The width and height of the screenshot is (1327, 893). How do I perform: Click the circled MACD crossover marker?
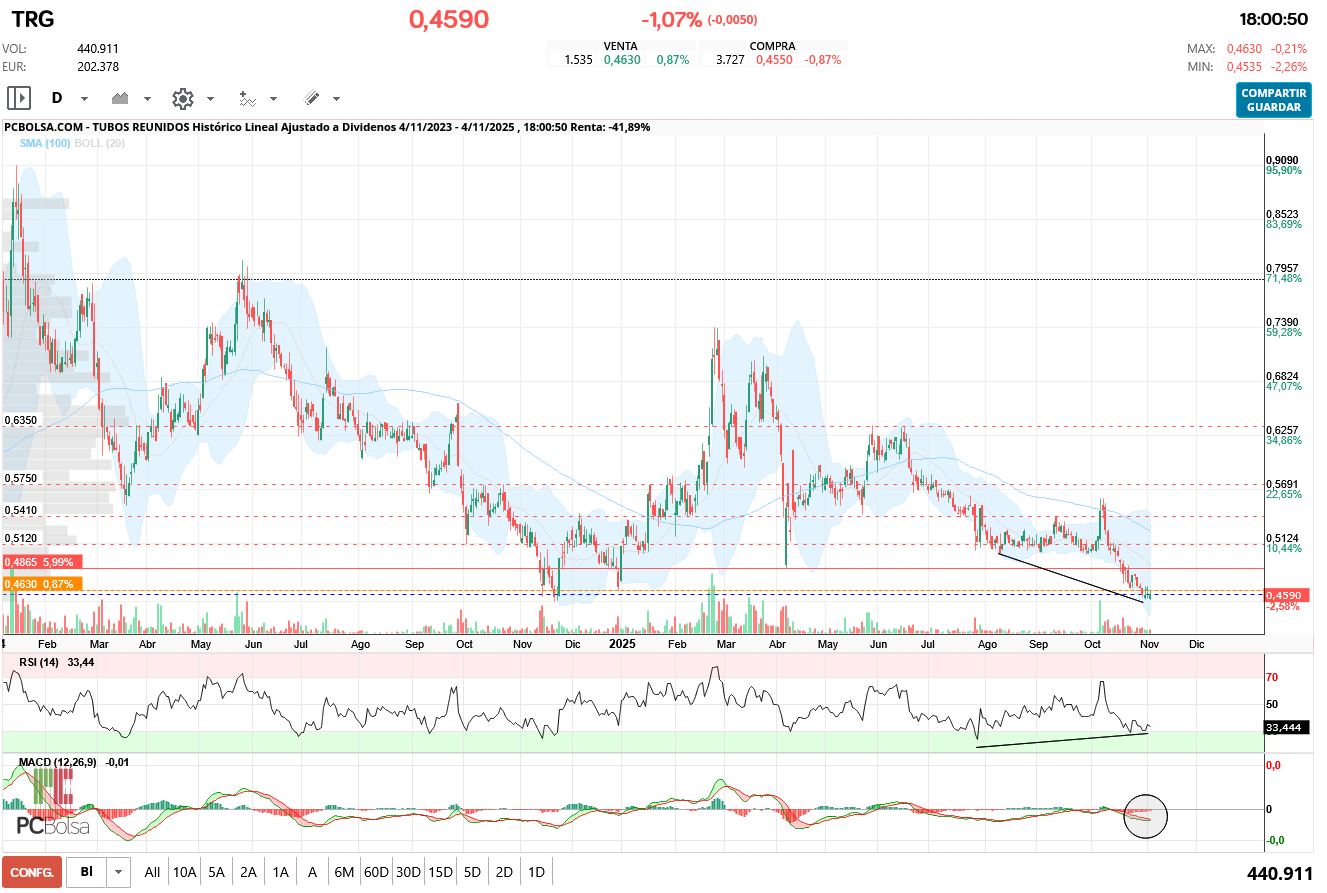click(x=1145, y=815)
